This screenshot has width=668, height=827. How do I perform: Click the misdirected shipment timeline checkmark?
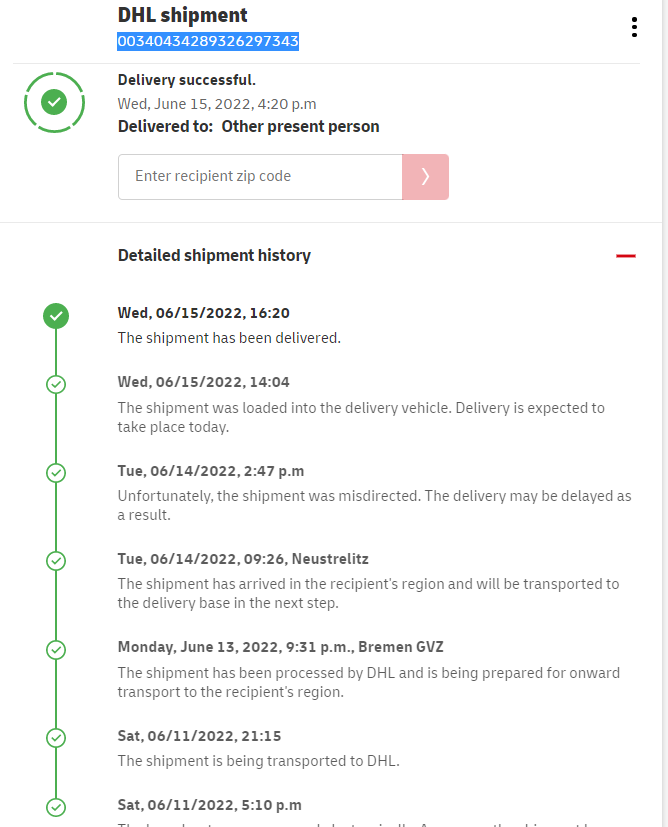(x=56, y=472)
